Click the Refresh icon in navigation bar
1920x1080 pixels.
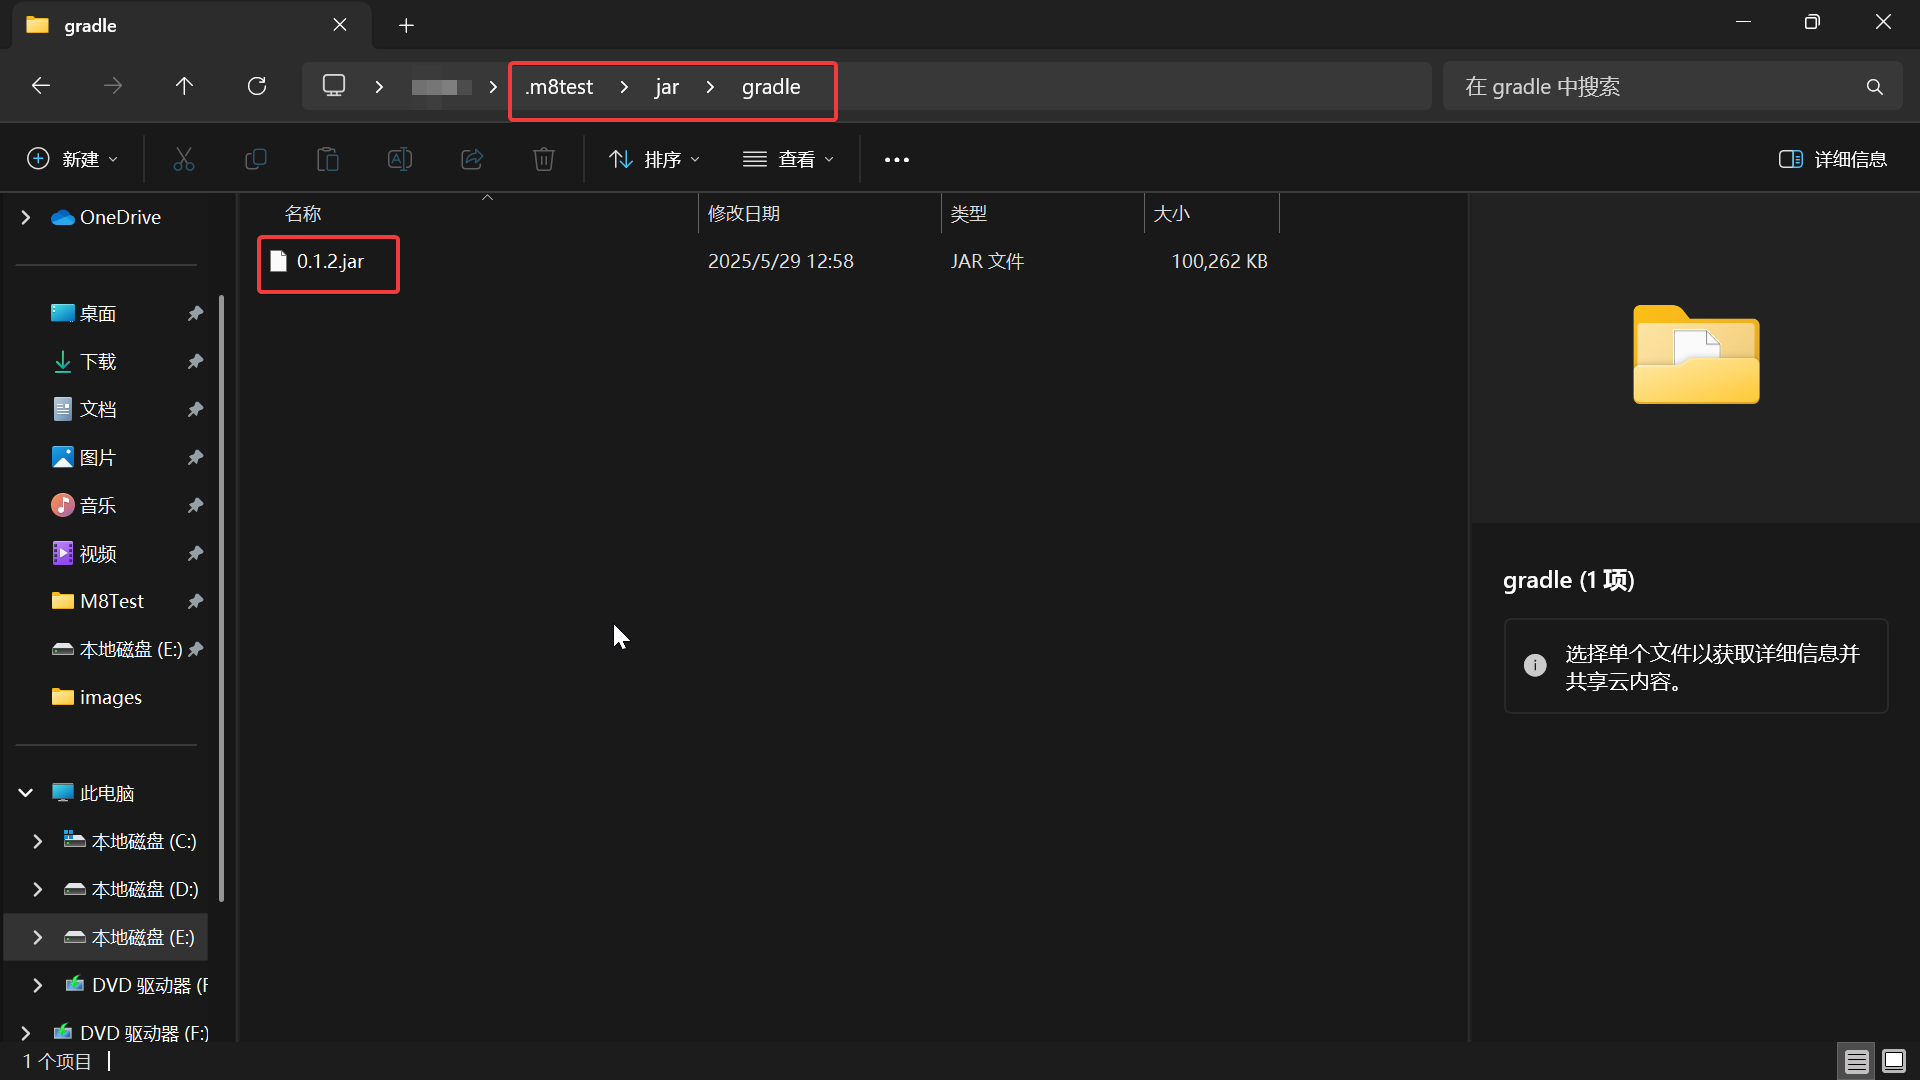click(257, 86)
